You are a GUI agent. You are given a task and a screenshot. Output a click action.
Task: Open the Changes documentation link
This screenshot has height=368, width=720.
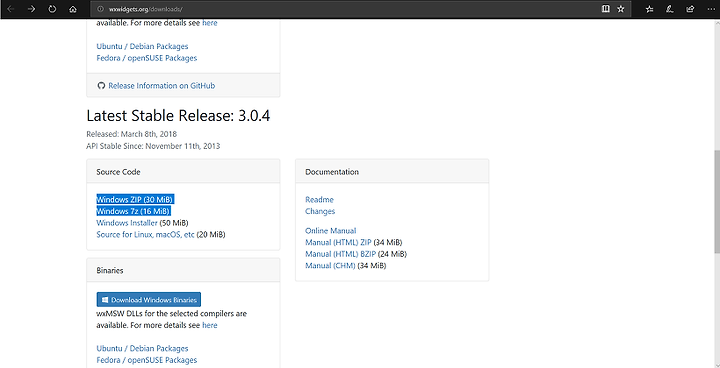pyautogui.click(x=320, y=211)
